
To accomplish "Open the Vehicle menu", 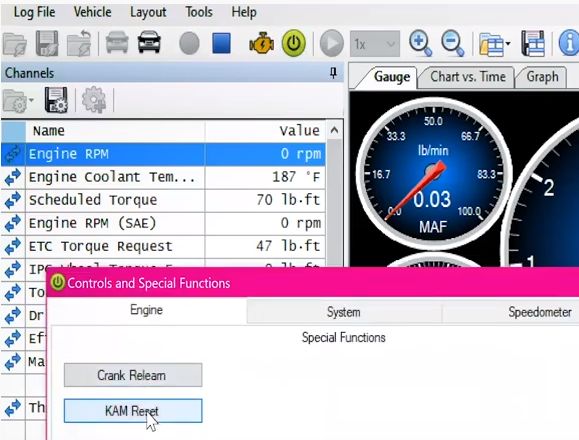I will (92, 12).
